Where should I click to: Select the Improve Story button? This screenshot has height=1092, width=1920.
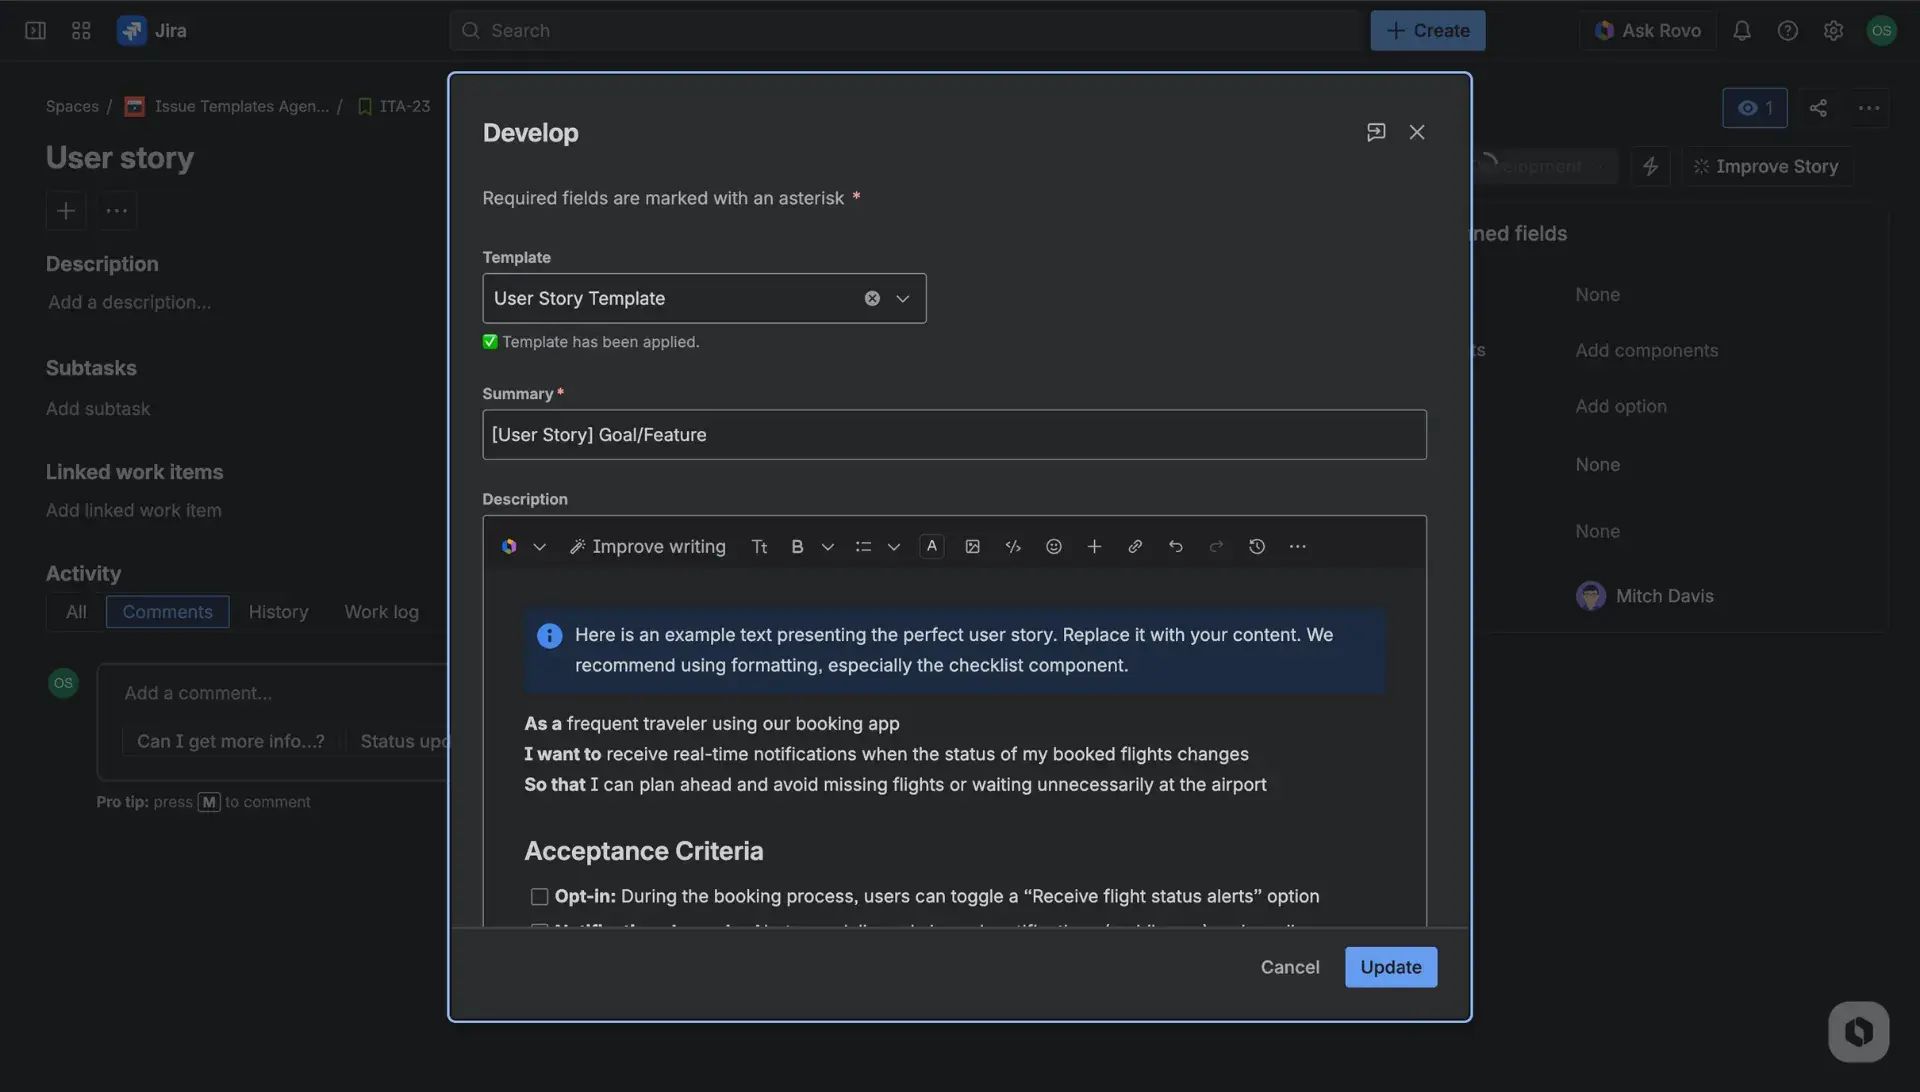pos(1766,165)
